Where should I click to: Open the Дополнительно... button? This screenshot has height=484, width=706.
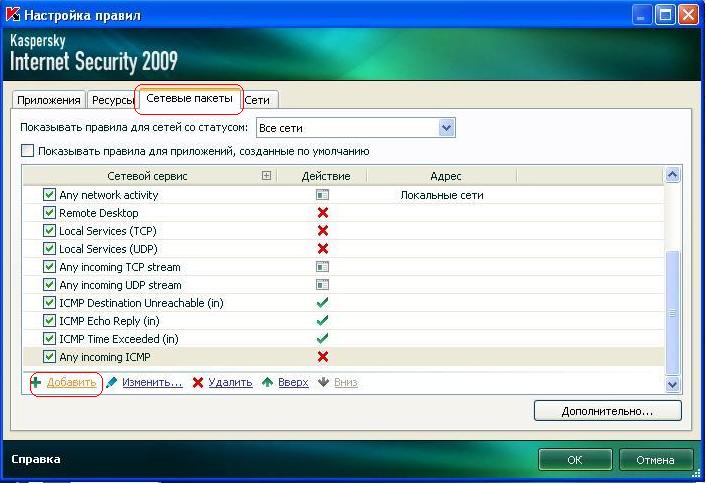607,411
